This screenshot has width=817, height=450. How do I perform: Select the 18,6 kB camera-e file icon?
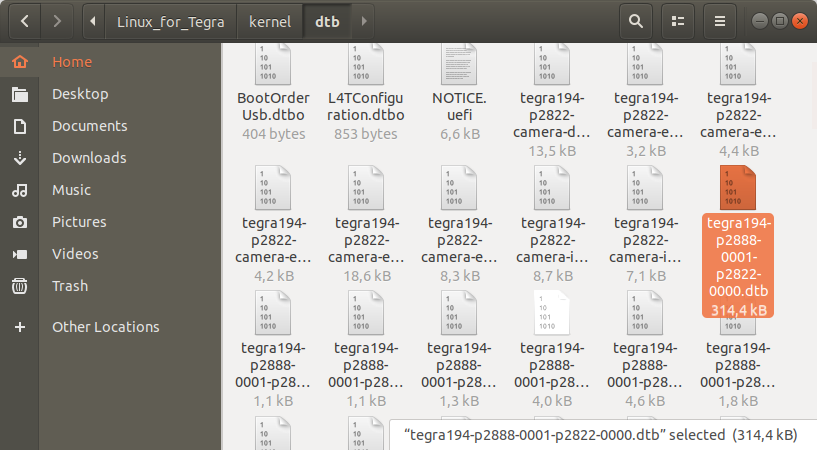pyautogui.click(x=366, y=188)
